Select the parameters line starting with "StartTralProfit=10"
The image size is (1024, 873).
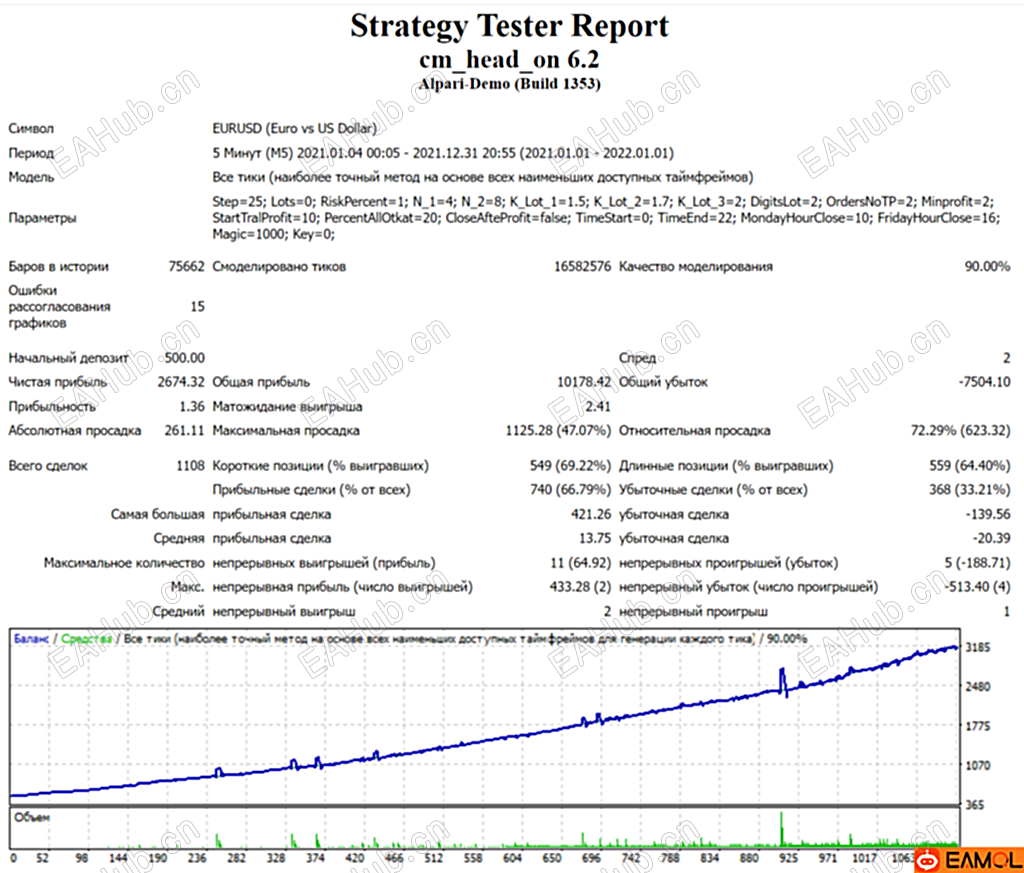tap(606, 217)
